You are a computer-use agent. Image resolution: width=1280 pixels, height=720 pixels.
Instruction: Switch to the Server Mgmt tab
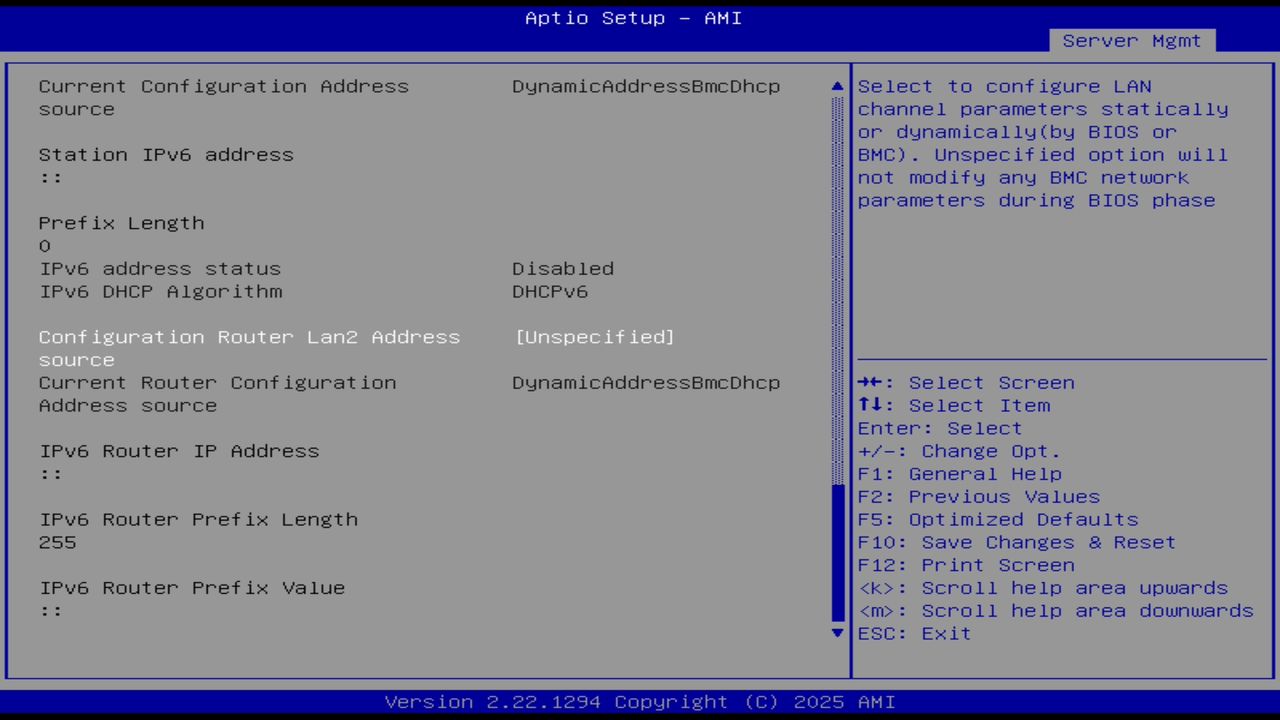click(1131, 40)
